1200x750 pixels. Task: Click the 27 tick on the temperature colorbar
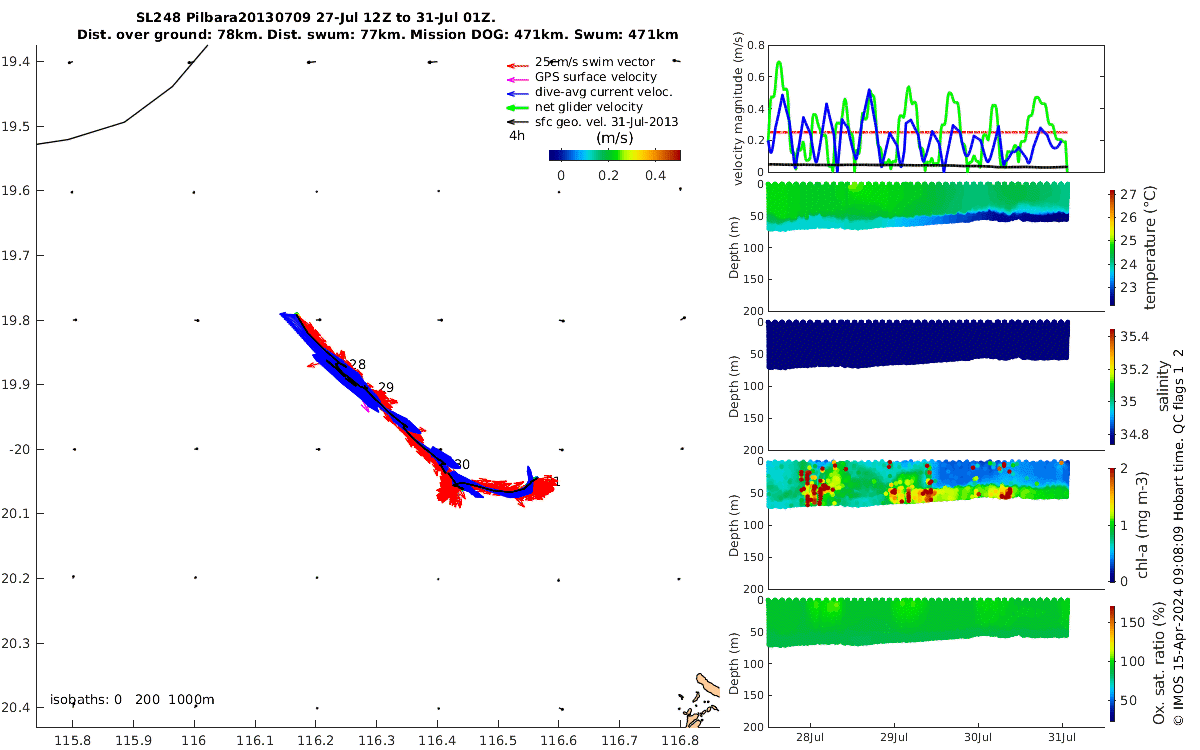click(1129, 194)
